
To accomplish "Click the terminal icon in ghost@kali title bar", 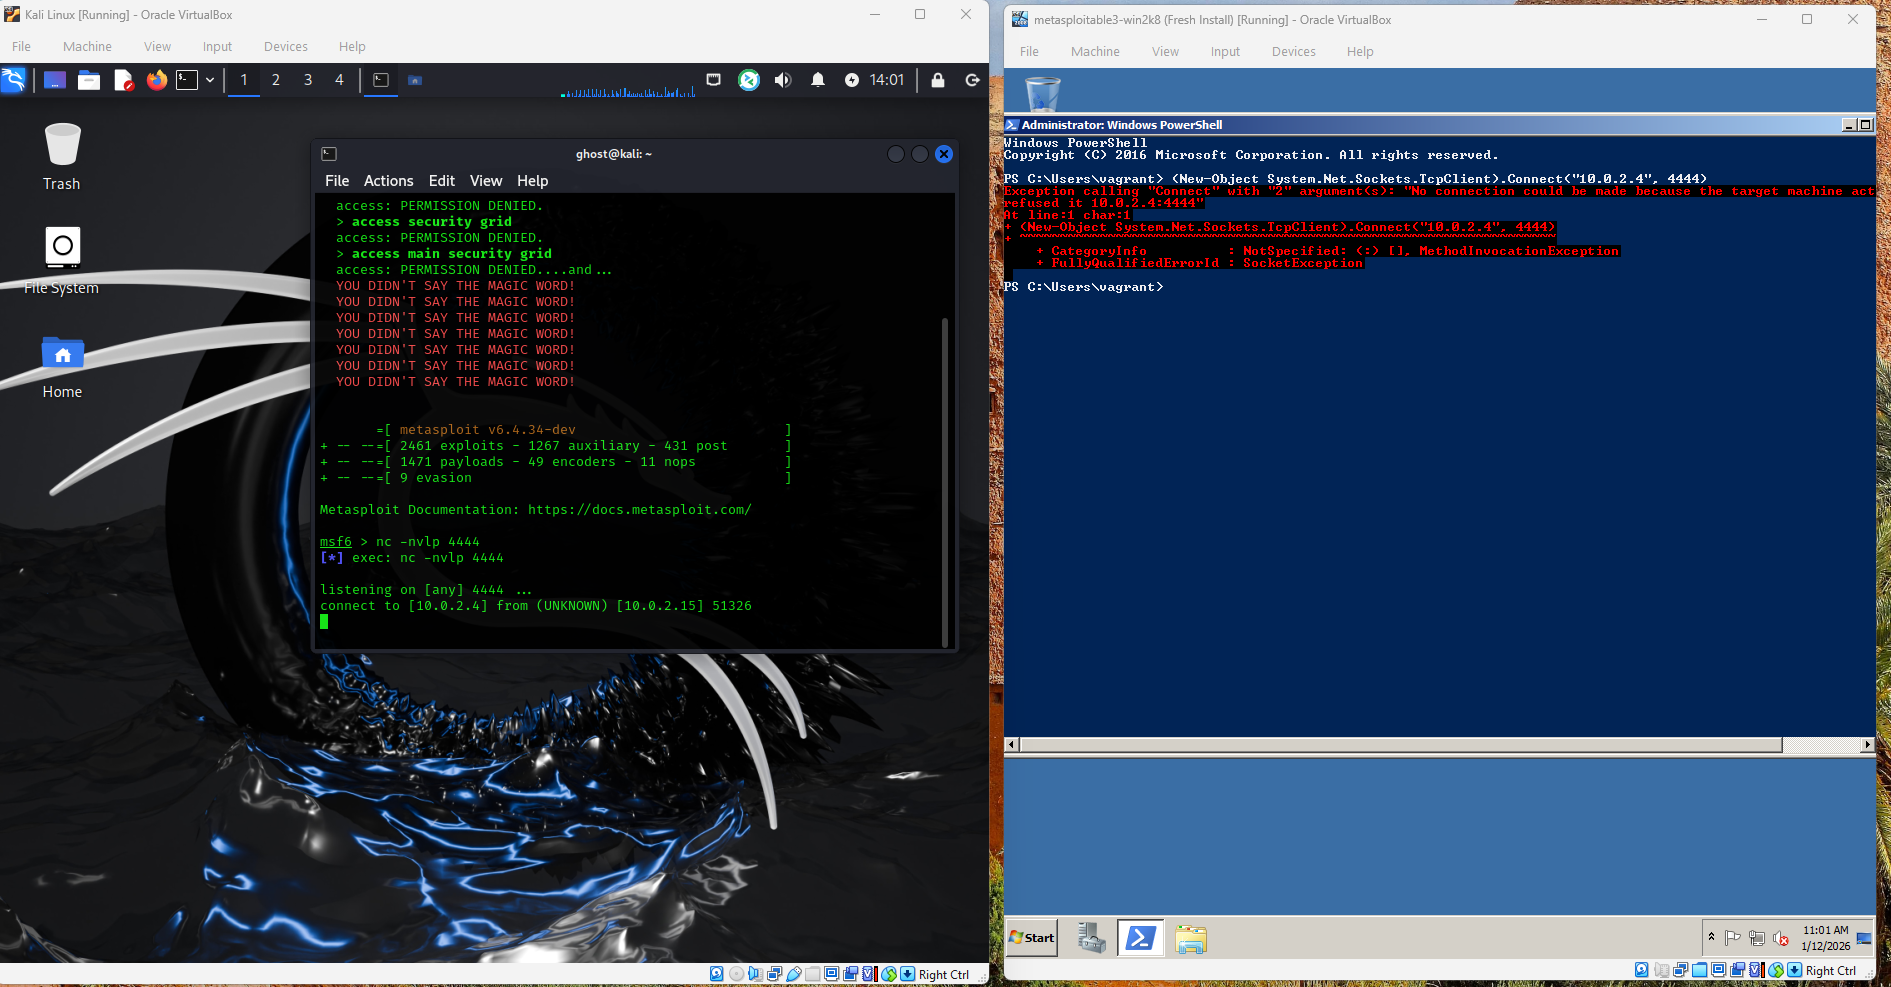I will (x=329, y=154).
